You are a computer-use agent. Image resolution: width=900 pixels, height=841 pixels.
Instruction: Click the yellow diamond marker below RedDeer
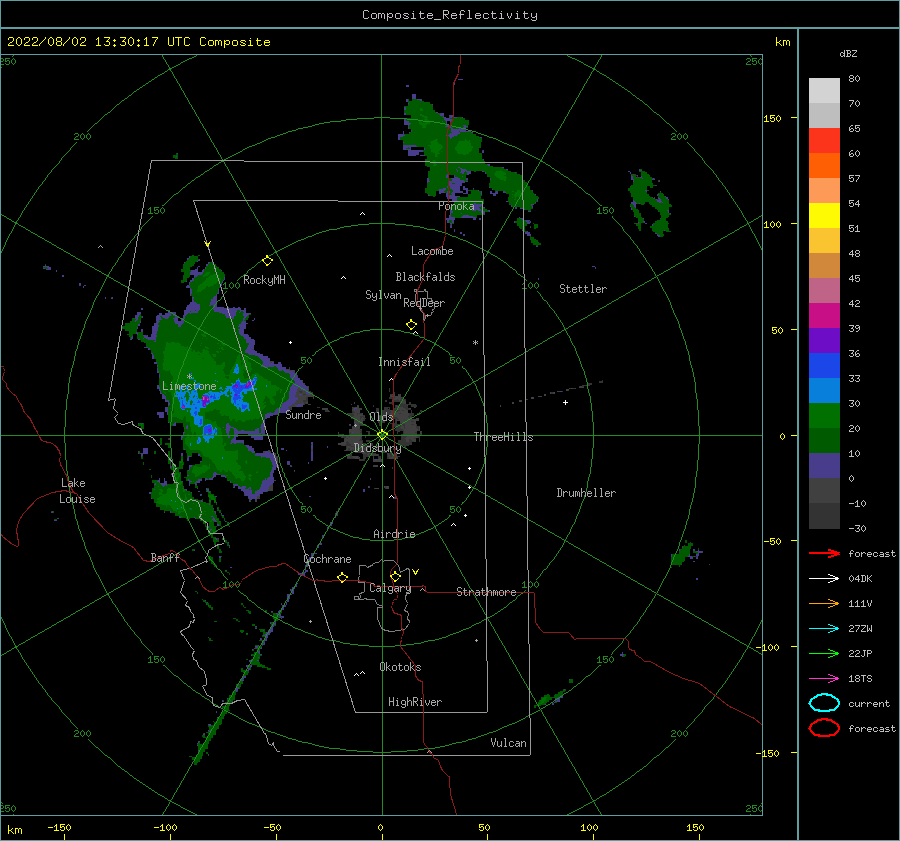[x=412, y=325]
